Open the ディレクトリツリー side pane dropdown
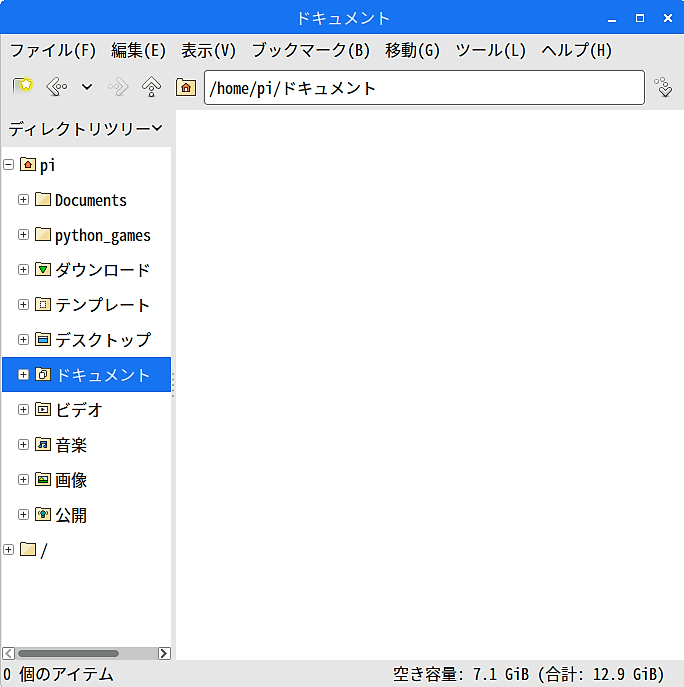684x687 pixels. click(x=85, y=128)
